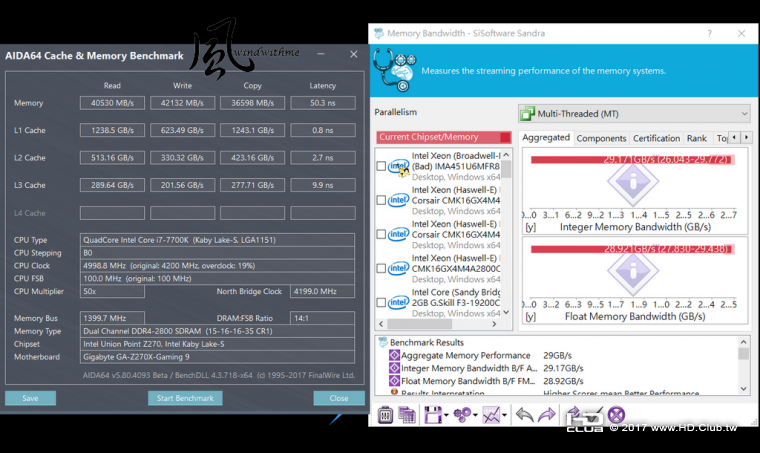Open the save icon's dropdown arrow
Viewport: 760px width, 453px height.
tap(446, 415)
